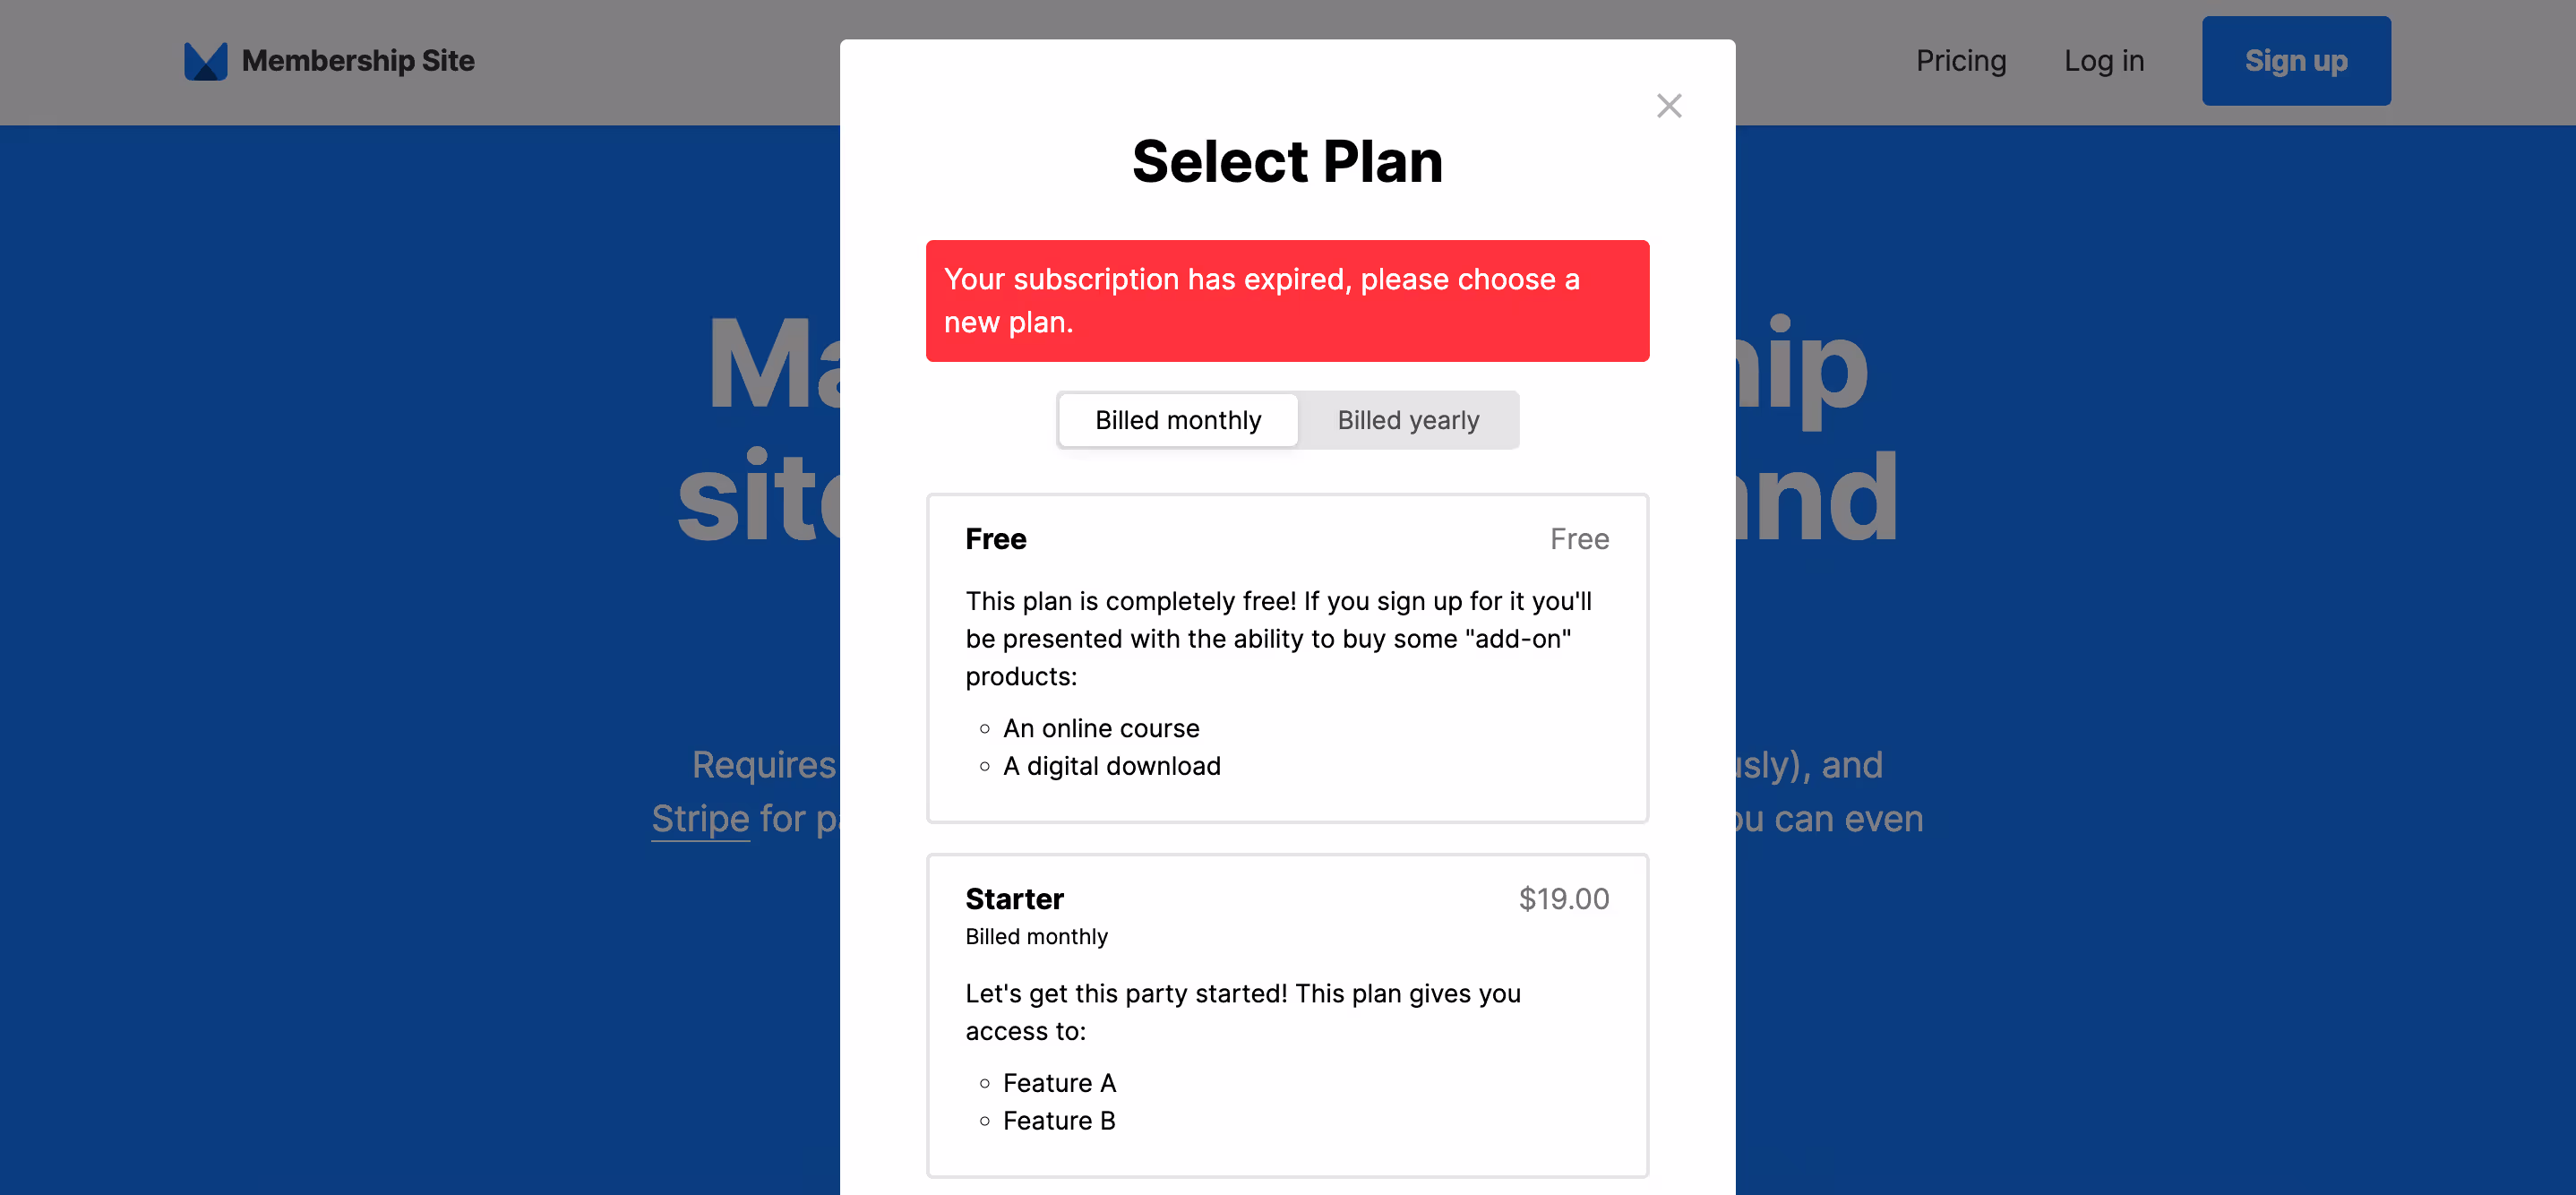
Task: Click the grey Free price label
Action: 1579,539
